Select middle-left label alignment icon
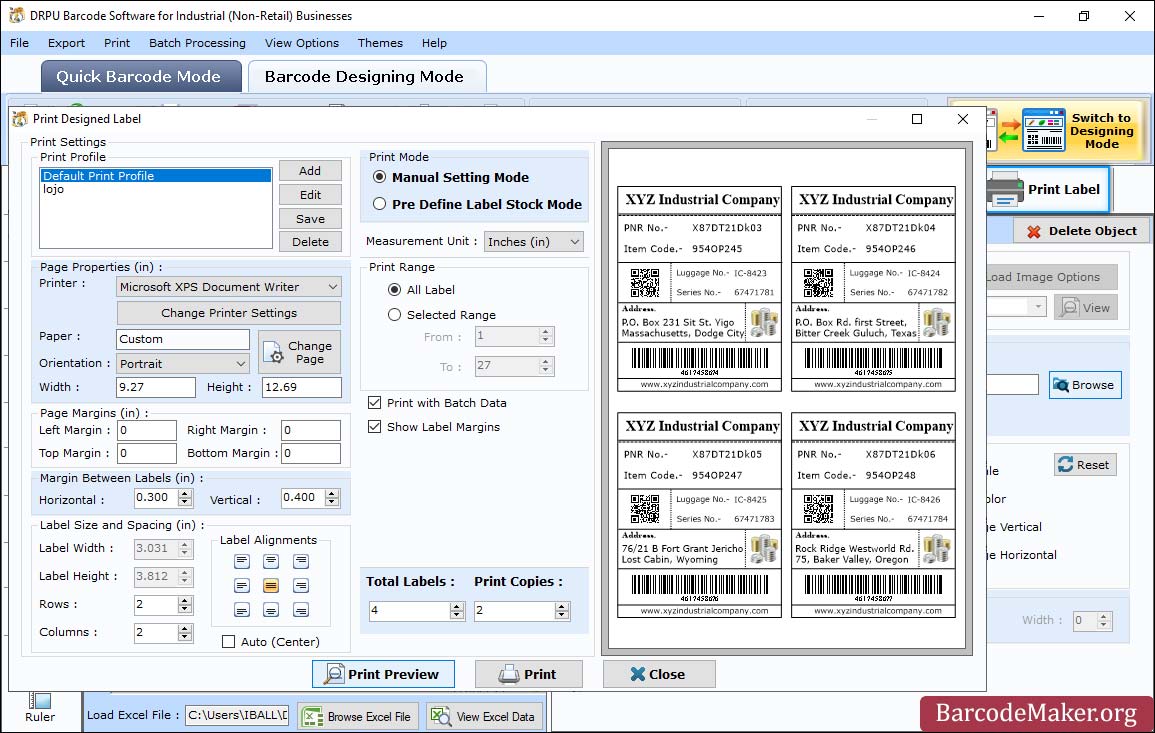 coord(242,586)
